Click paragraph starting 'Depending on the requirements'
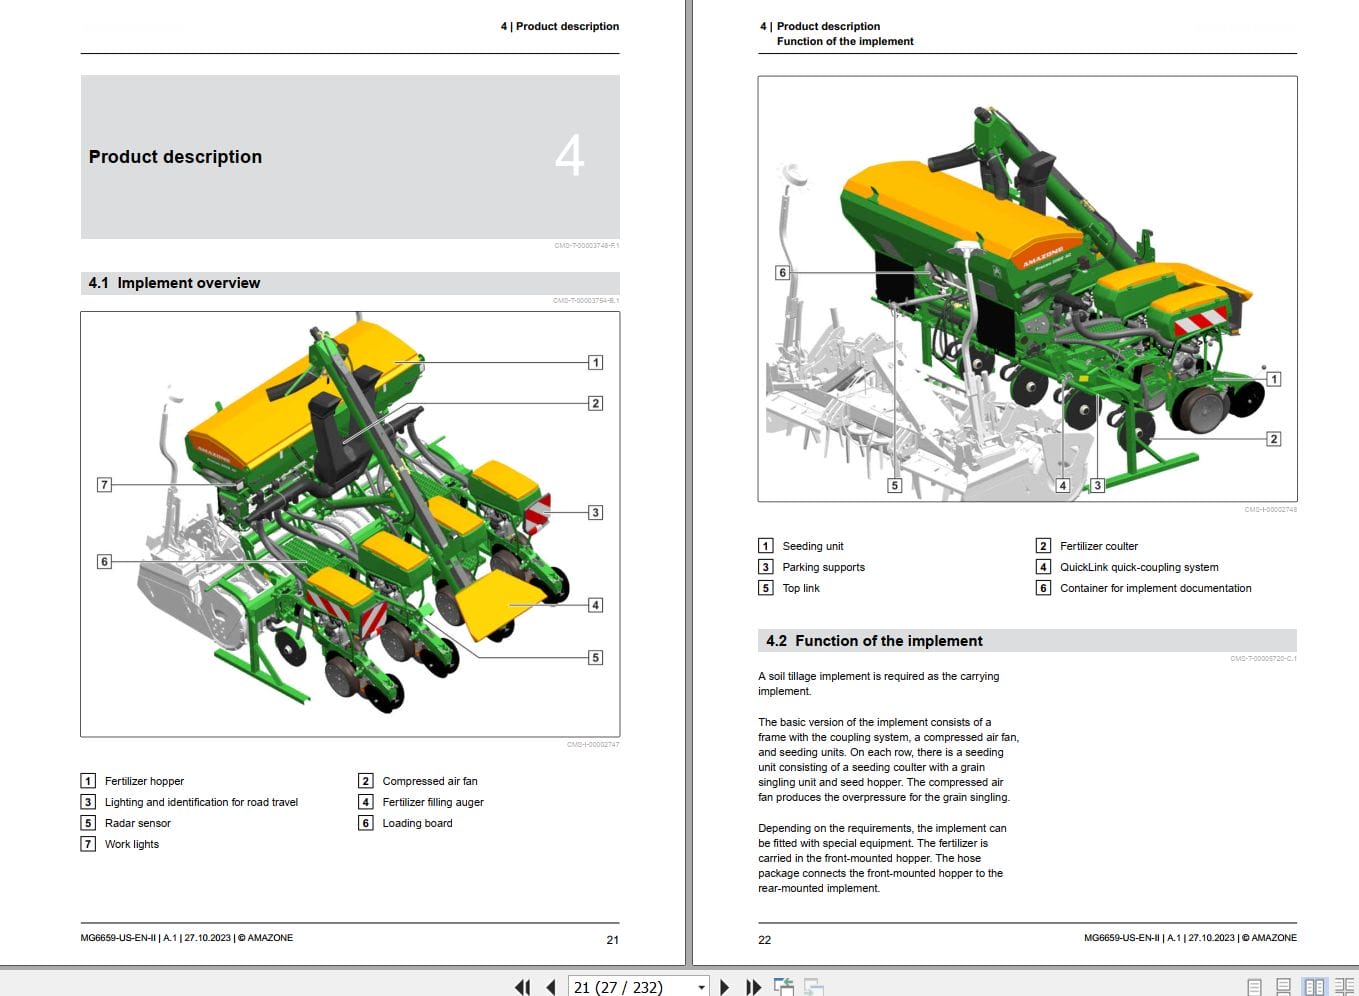This screenshot has height=996, width=1359. tap(883, 858)
